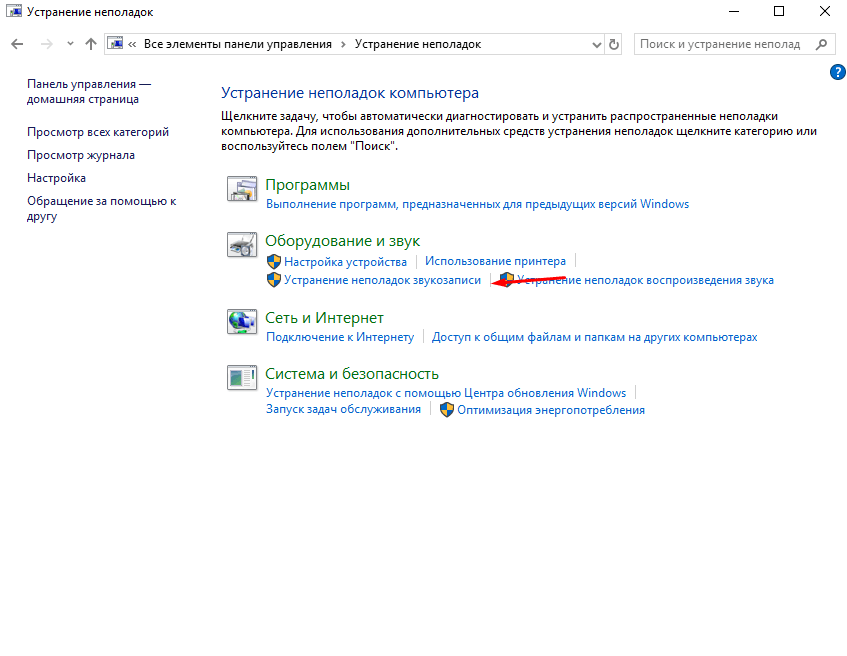The height and width of the screenshot is (656, 847).
Task: Maximize the Устранение неполадок window
Action: click(779, 11)
